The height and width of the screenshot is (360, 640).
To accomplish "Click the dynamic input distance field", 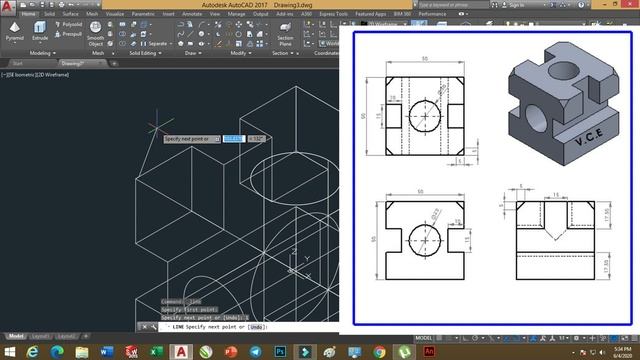I will pos(234,139).
